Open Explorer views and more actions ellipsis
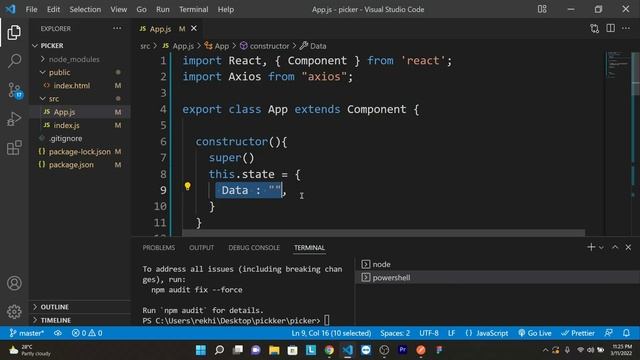This screenshot has height=360, width=640. pyautogui.click(x=117, y=28)
